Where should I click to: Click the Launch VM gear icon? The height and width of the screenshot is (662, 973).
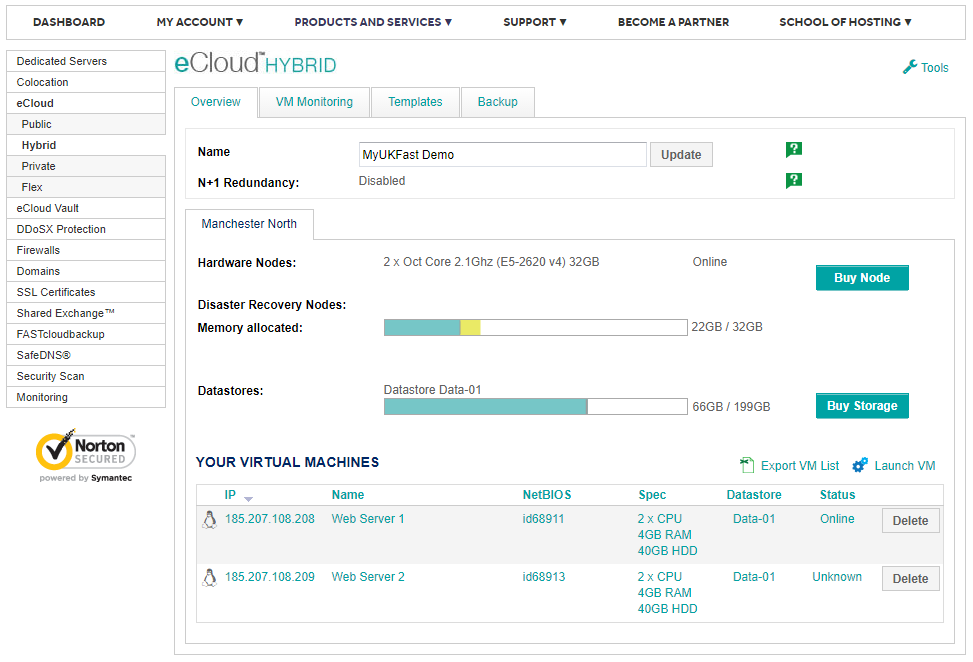860,465
